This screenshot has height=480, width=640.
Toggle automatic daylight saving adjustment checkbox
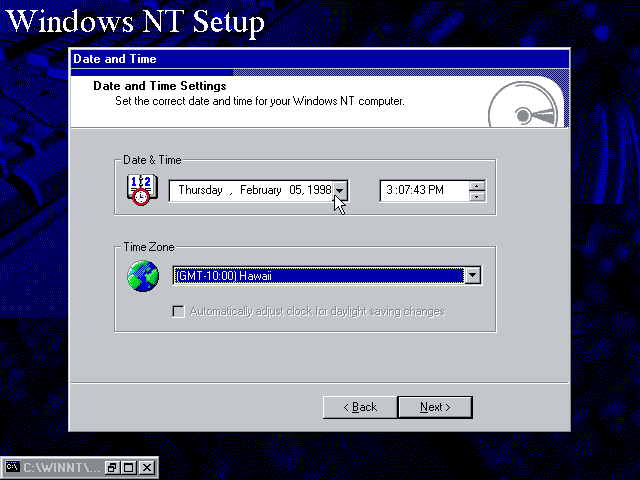pyautogui.click(x=178, y=311)
